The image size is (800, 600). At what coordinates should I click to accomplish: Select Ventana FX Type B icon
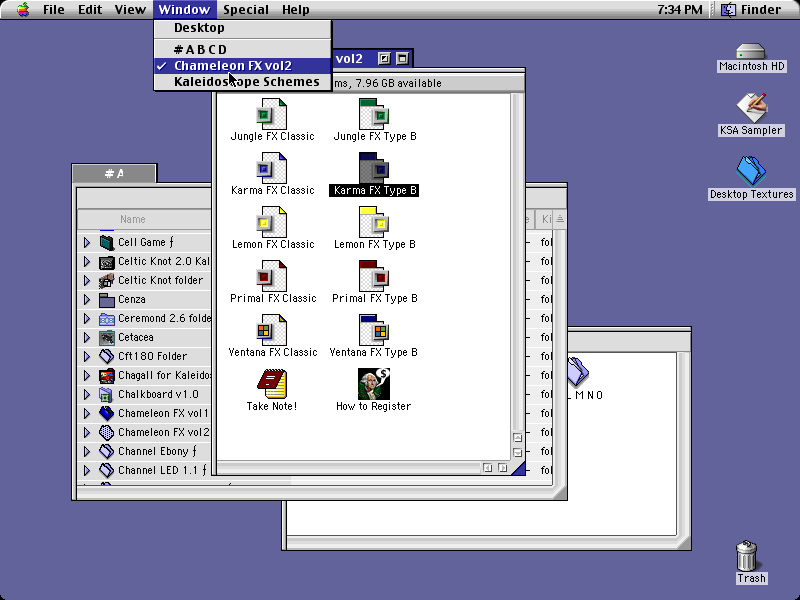(374, 330)
